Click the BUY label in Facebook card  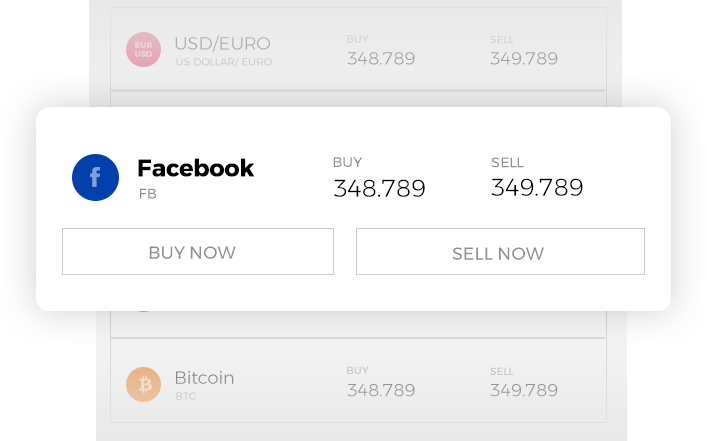[x=347, y=162]
